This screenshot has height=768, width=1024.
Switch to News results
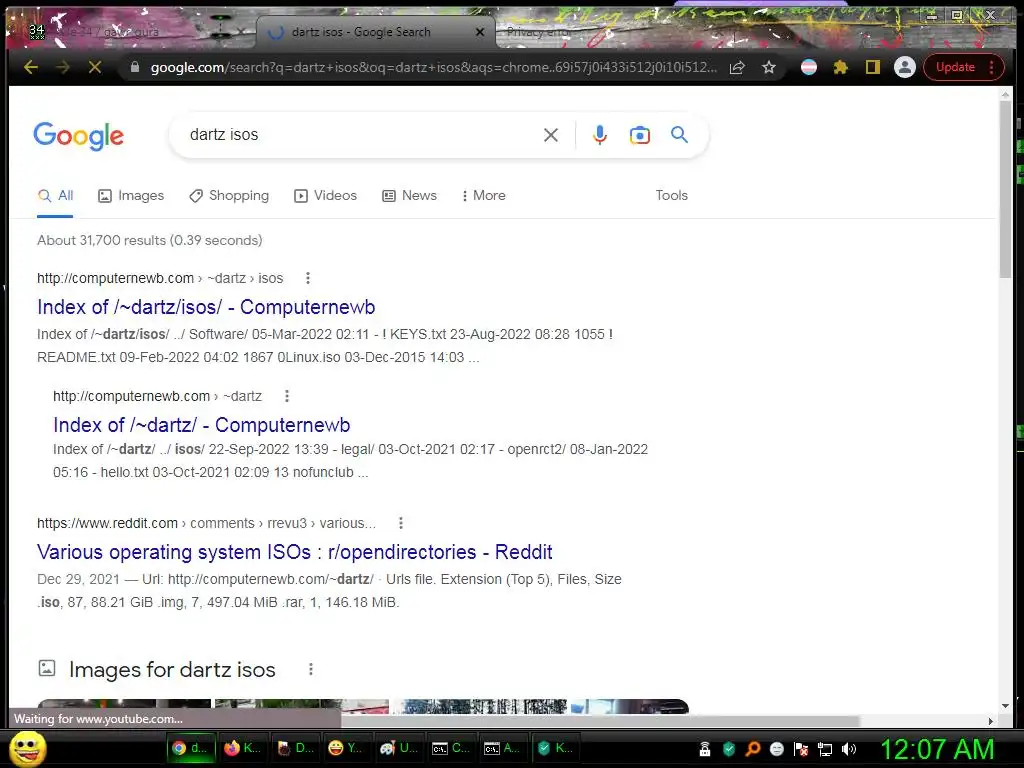click(409, 196)
